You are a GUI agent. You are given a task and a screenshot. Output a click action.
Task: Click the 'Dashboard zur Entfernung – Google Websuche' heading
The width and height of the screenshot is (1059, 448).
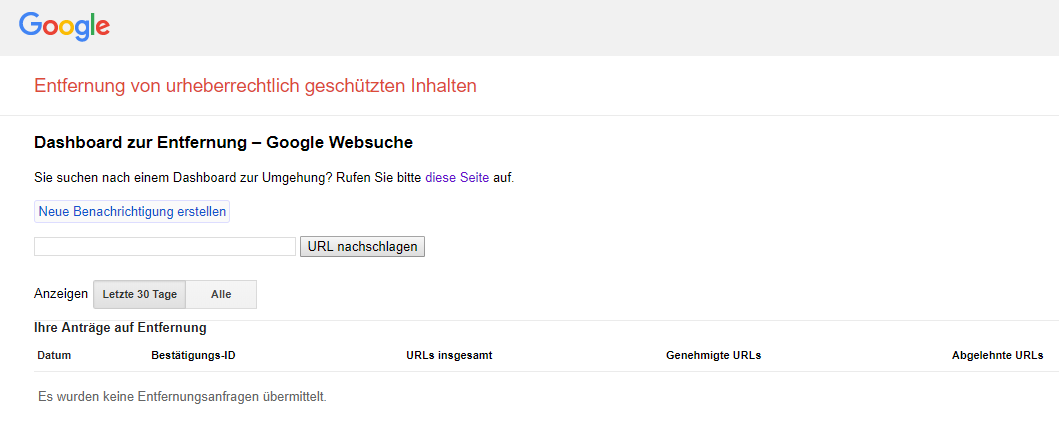pos(223,143)
